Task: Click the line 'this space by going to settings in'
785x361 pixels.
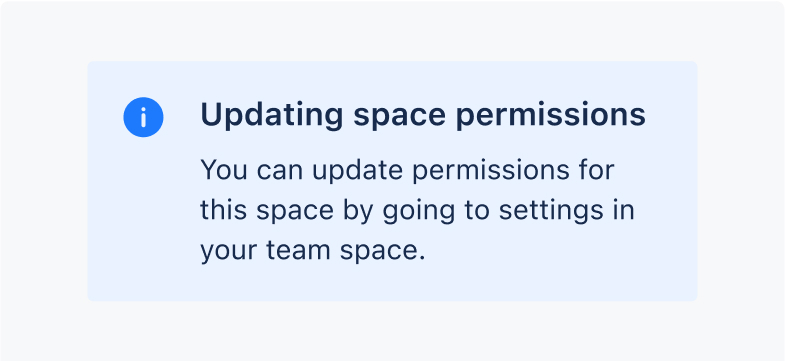Action: (x=418, y=211)
